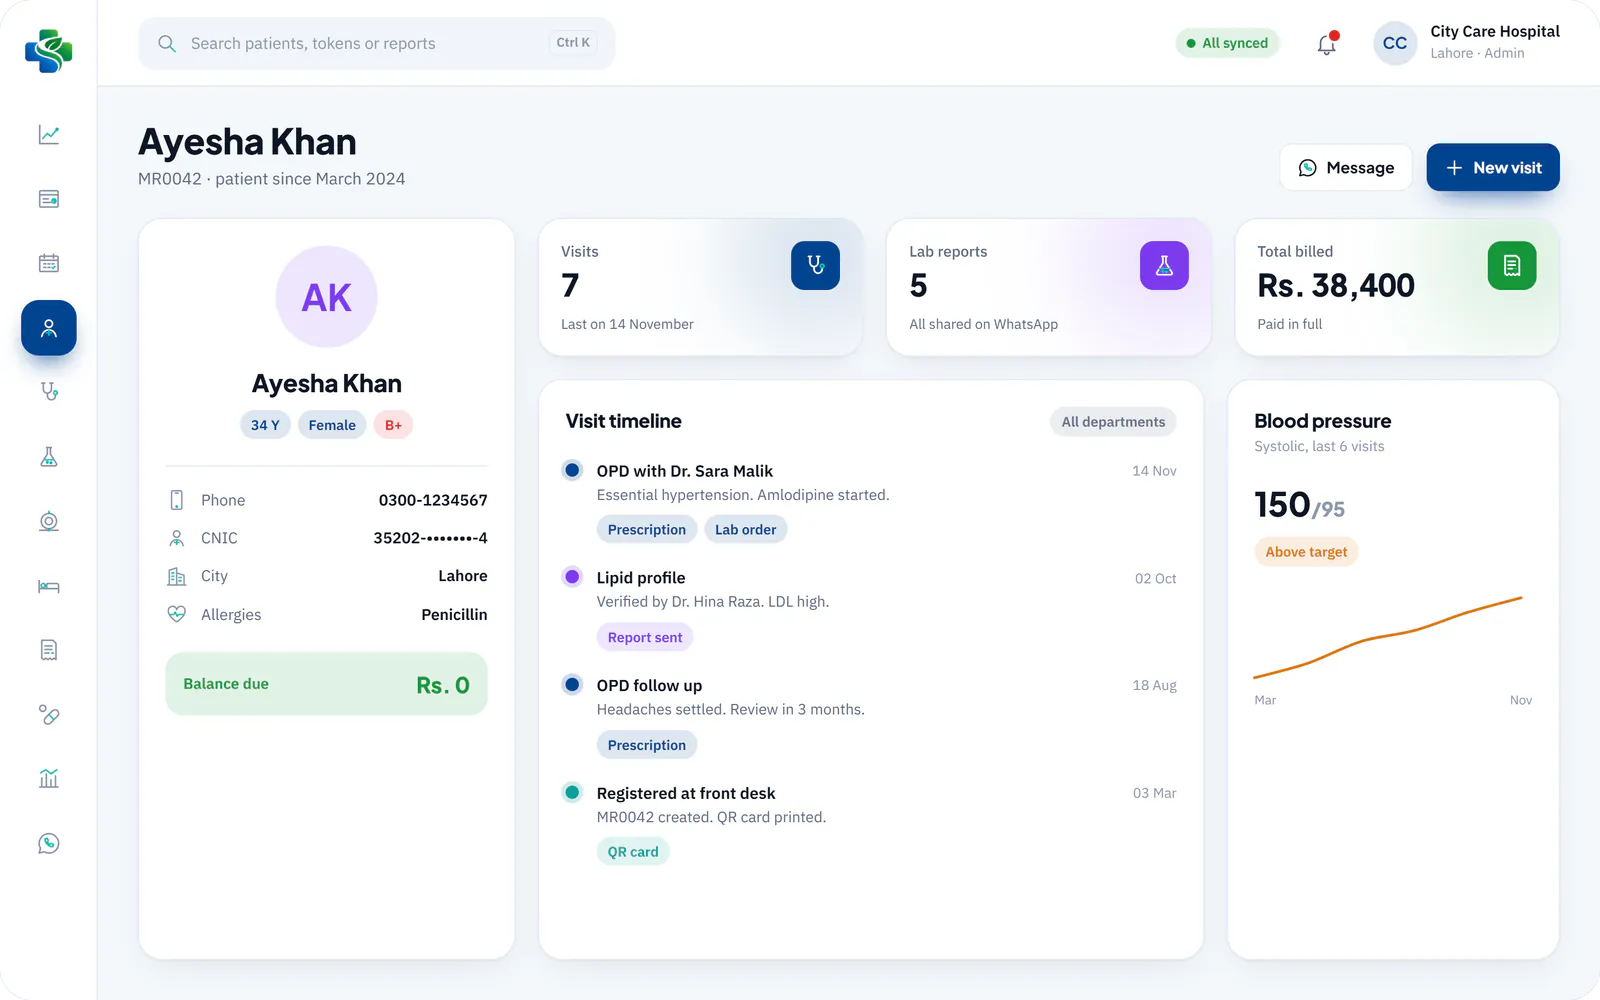Screen dimensions: 1600x1000
Task: Click the Balance due Rs. 0 box
Action: (327, 684)
